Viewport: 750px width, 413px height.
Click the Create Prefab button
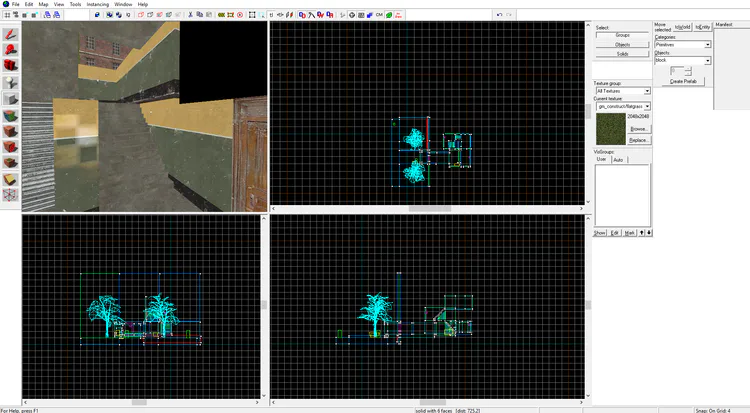(x=683, y=81)
